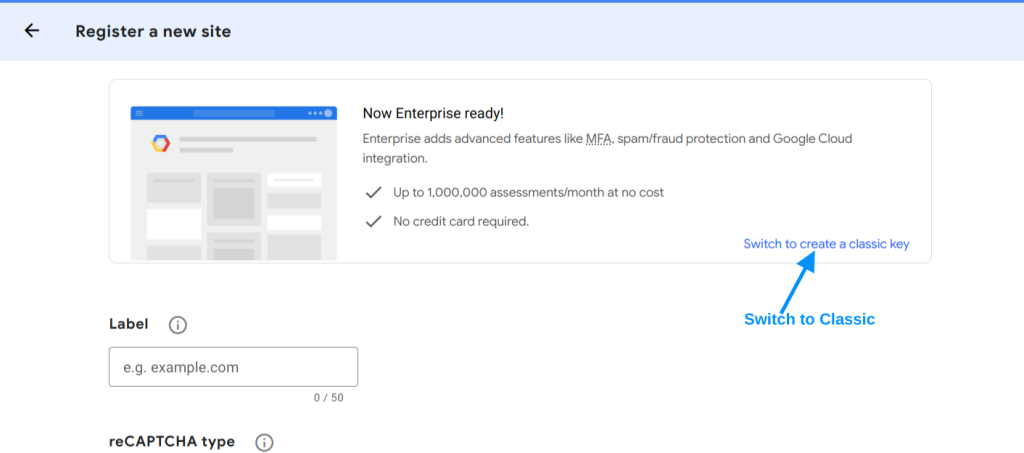Click the No credit card required text
Viewport: 1024px width, 453px height.
click(461, 221)
